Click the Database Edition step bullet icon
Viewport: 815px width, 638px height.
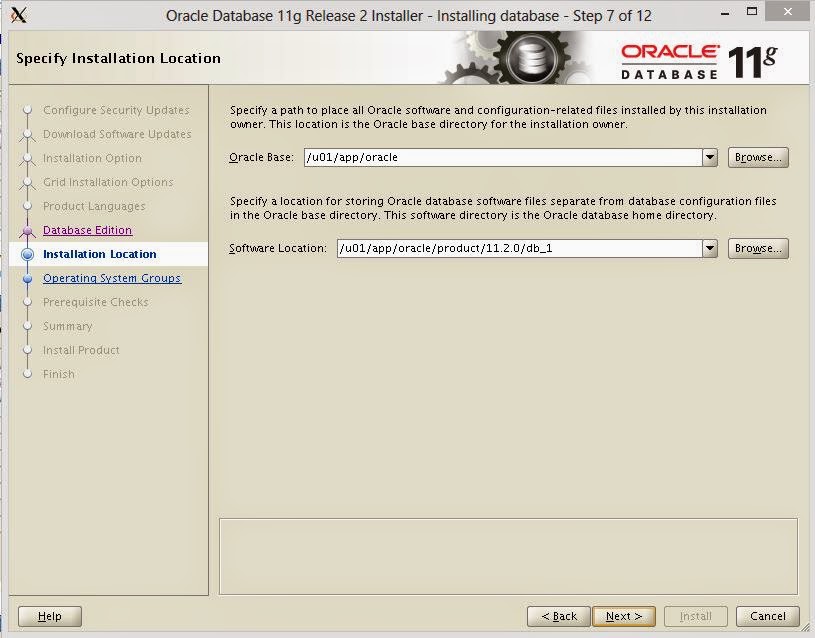tap(28, 230)
